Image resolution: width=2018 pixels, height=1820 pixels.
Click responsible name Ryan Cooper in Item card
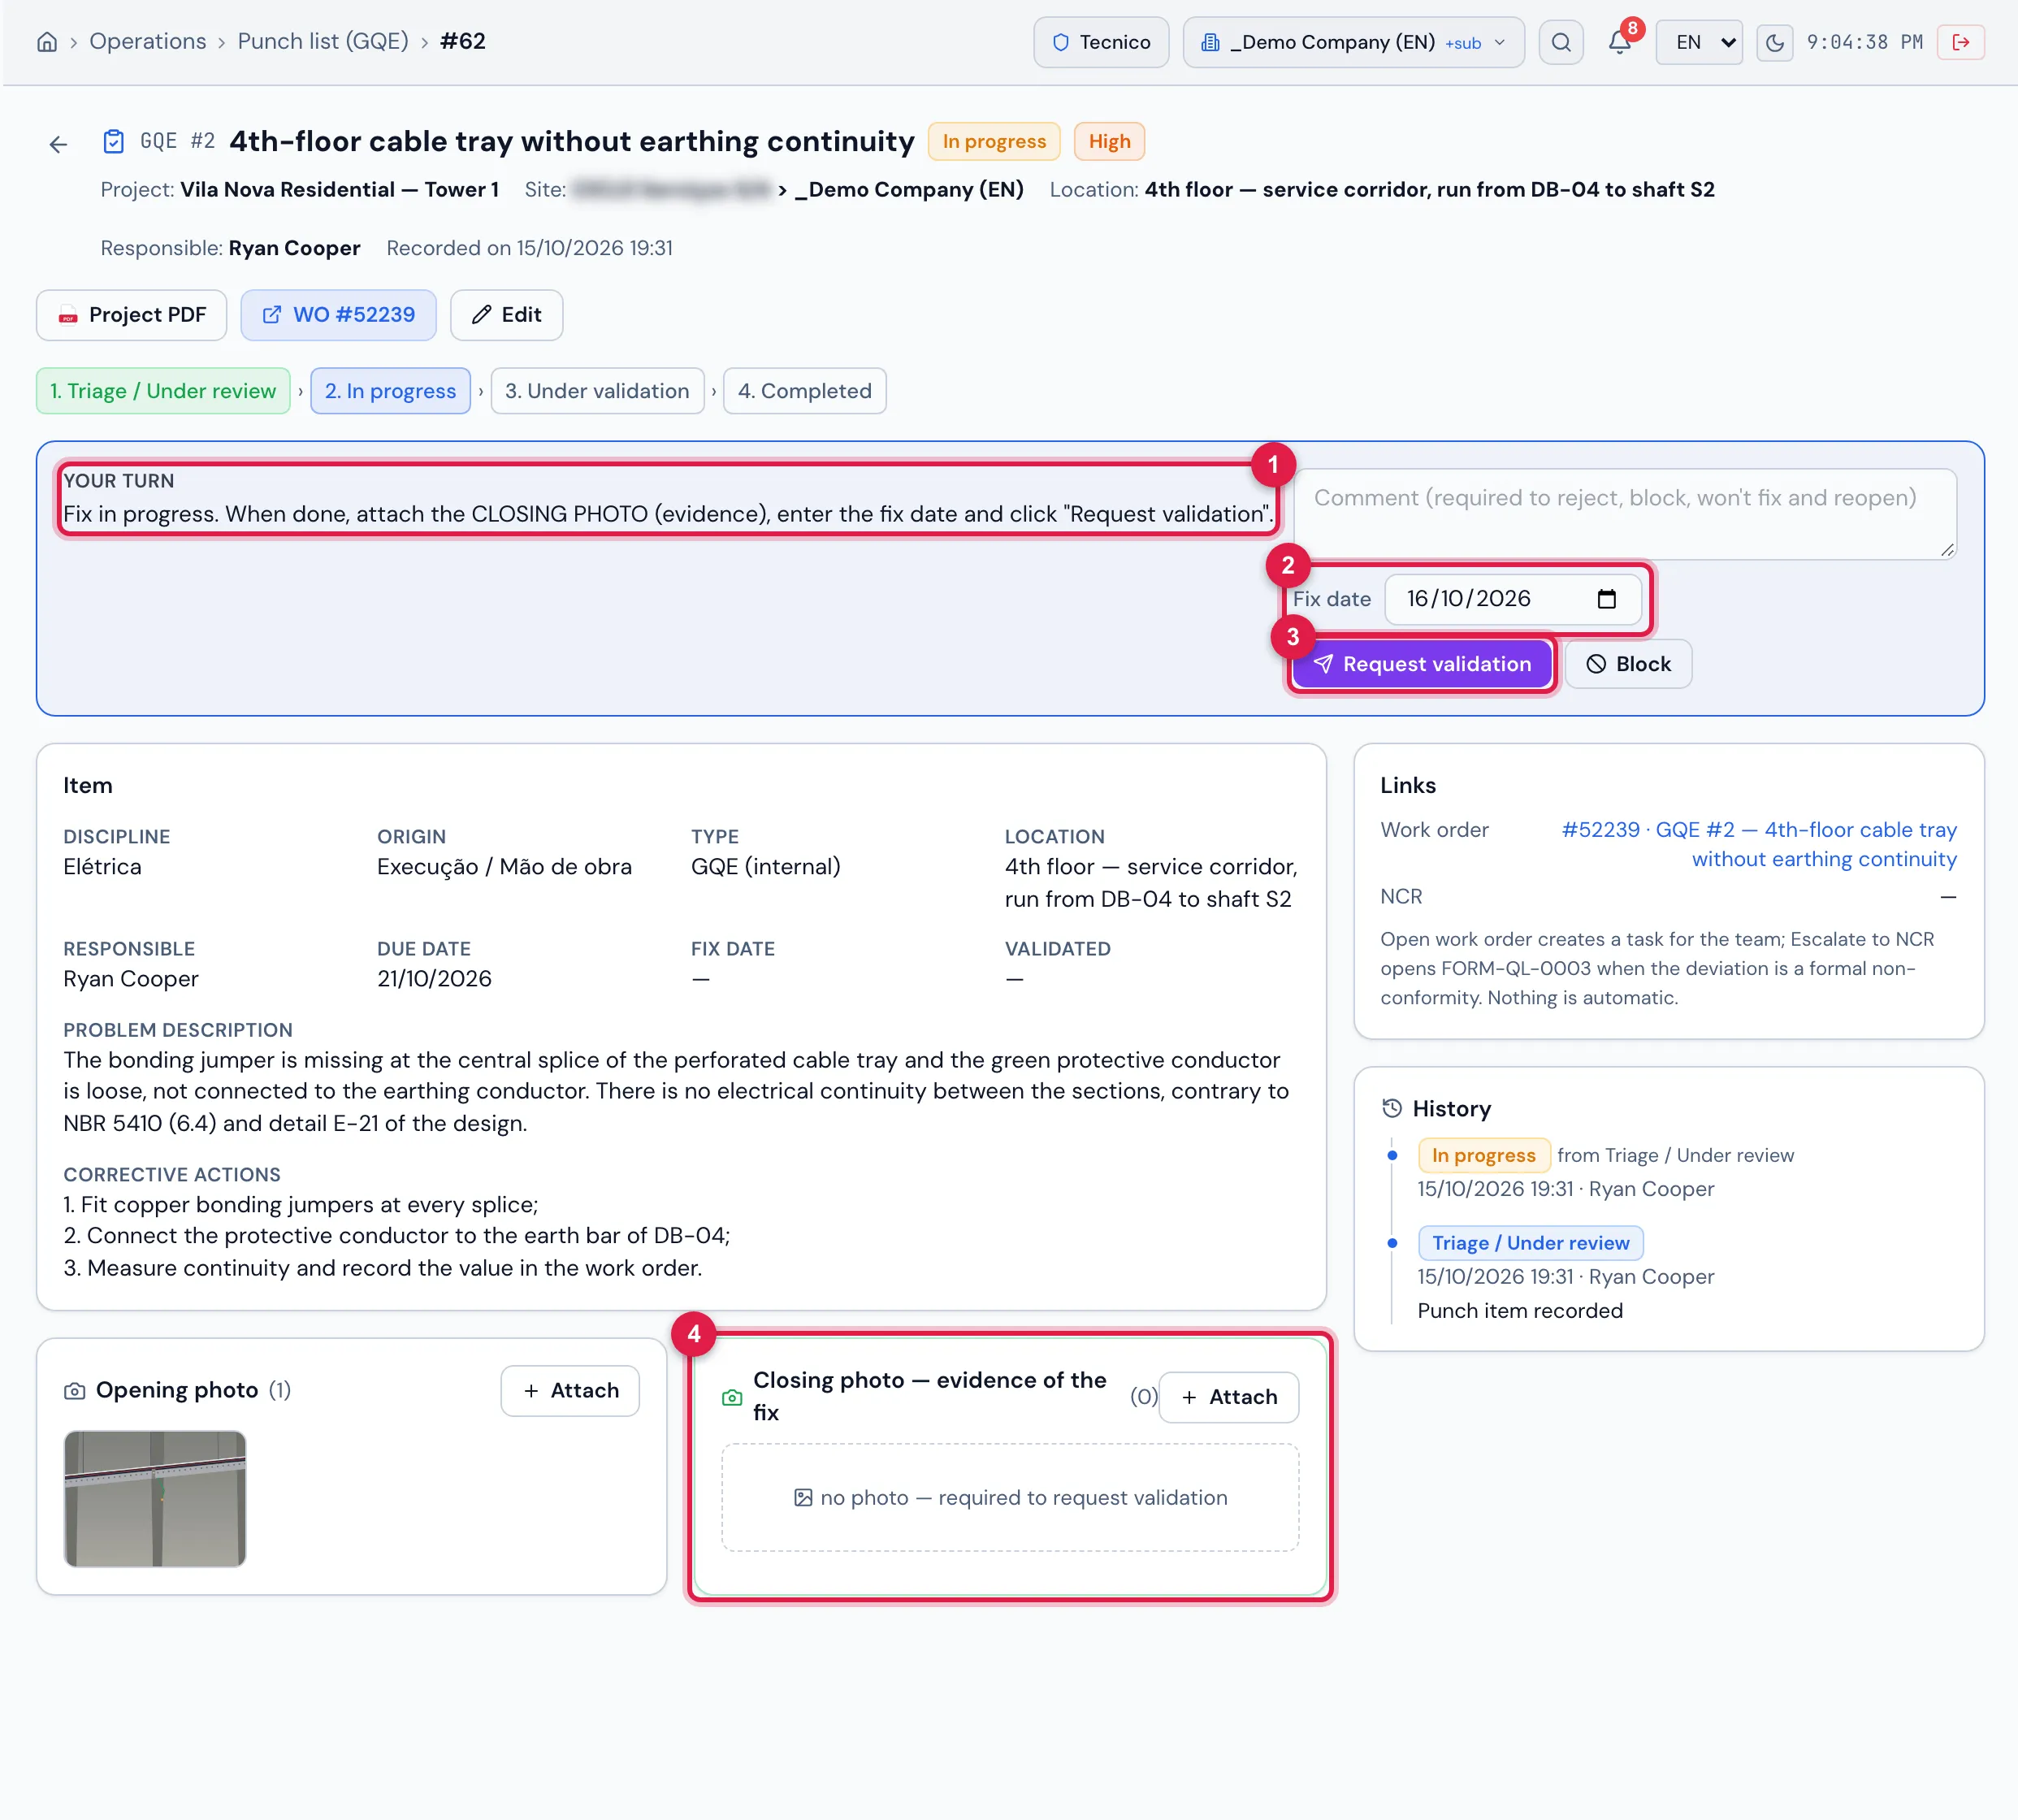131,979
